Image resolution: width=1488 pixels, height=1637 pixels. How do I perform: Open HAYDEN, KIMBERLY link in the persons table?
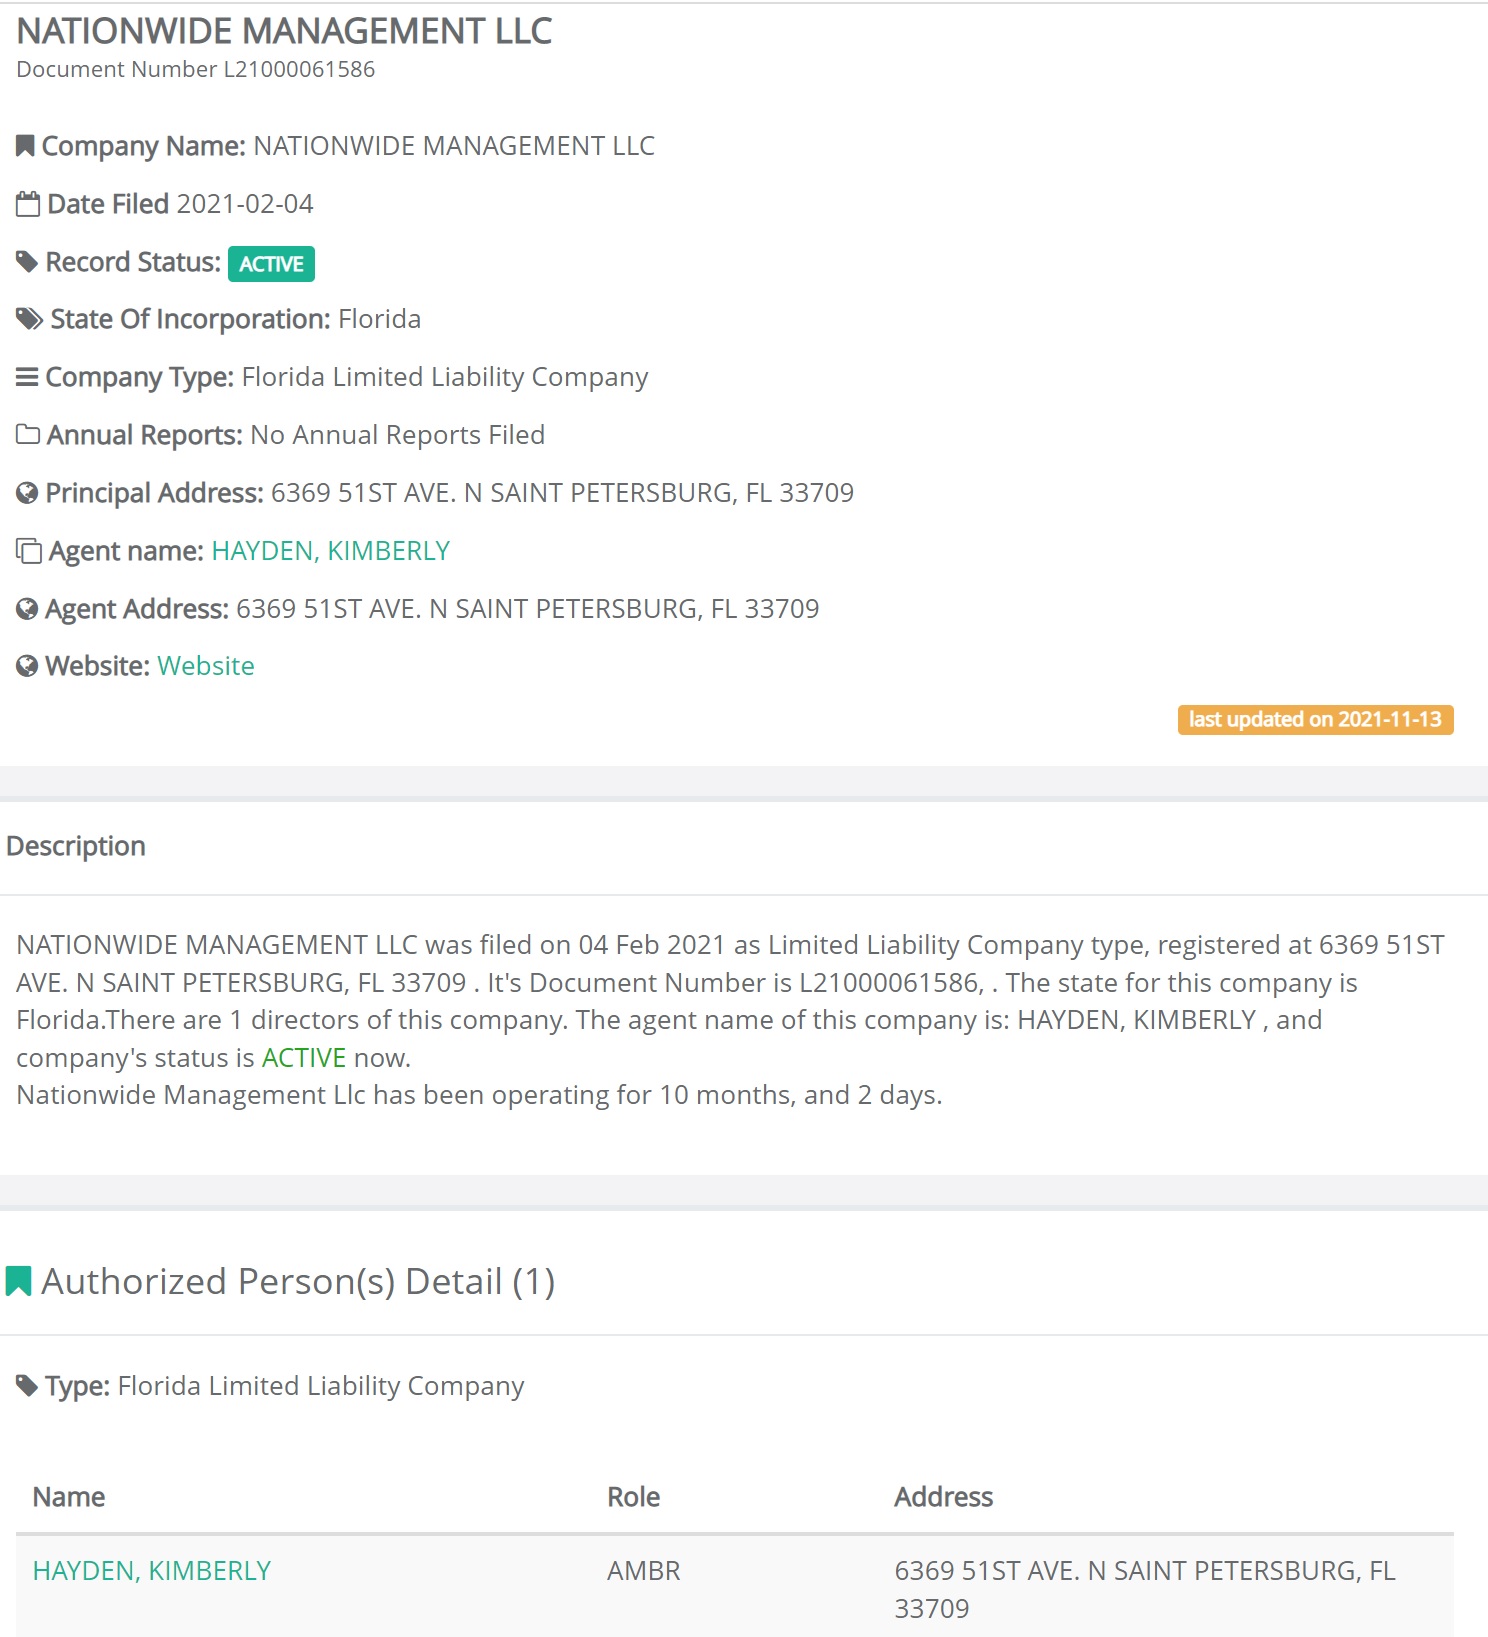(152, 1571)
